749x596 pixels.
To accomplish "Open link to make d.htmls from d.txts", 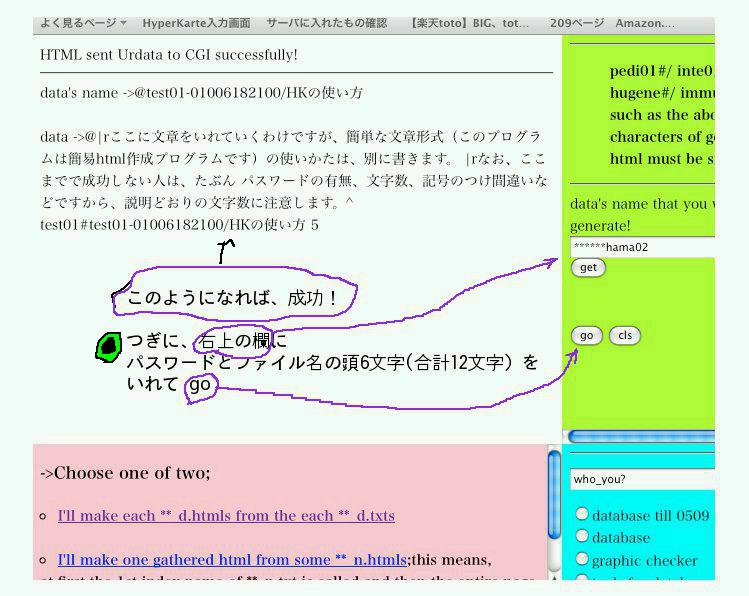I will click(x=226, y=516).
